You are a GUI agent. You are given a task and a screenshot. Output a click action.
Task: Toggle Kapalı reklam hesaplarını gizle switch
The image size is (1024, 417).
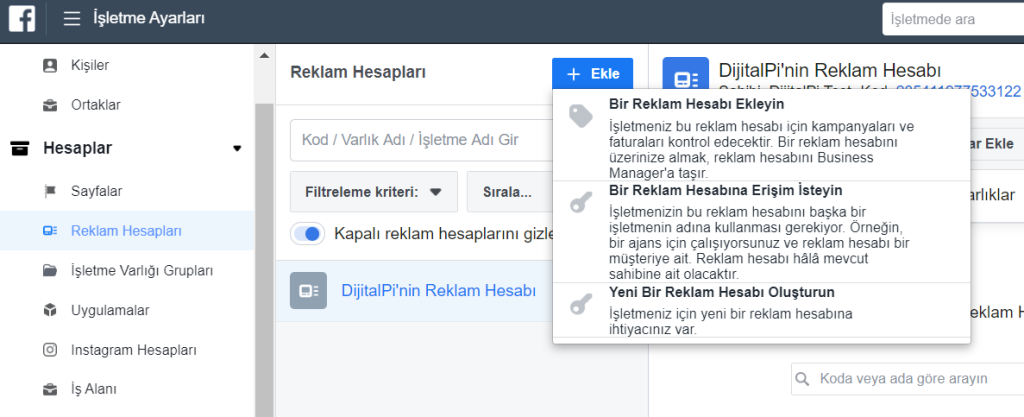[x=308, y=234]
